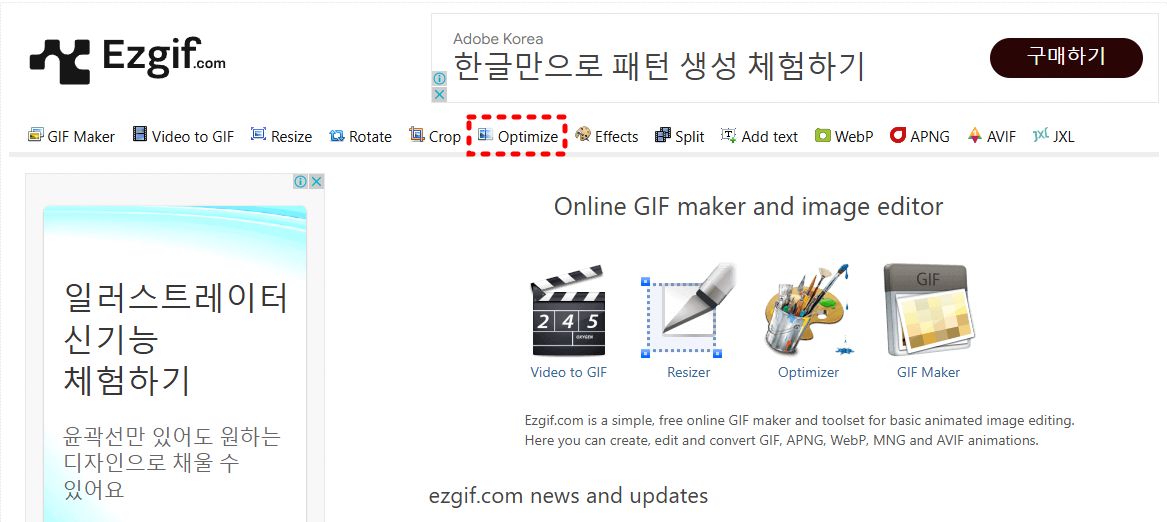The image size is (1167, 522).
Task: Click the Add text icon
Action: coord(729,136)
